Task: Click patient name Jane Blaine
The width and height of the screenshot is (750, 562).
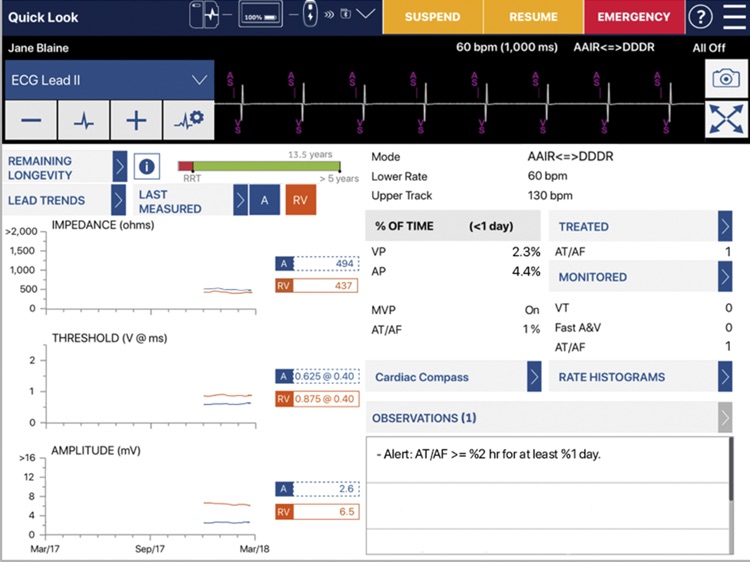Action: tap(38, 48)
